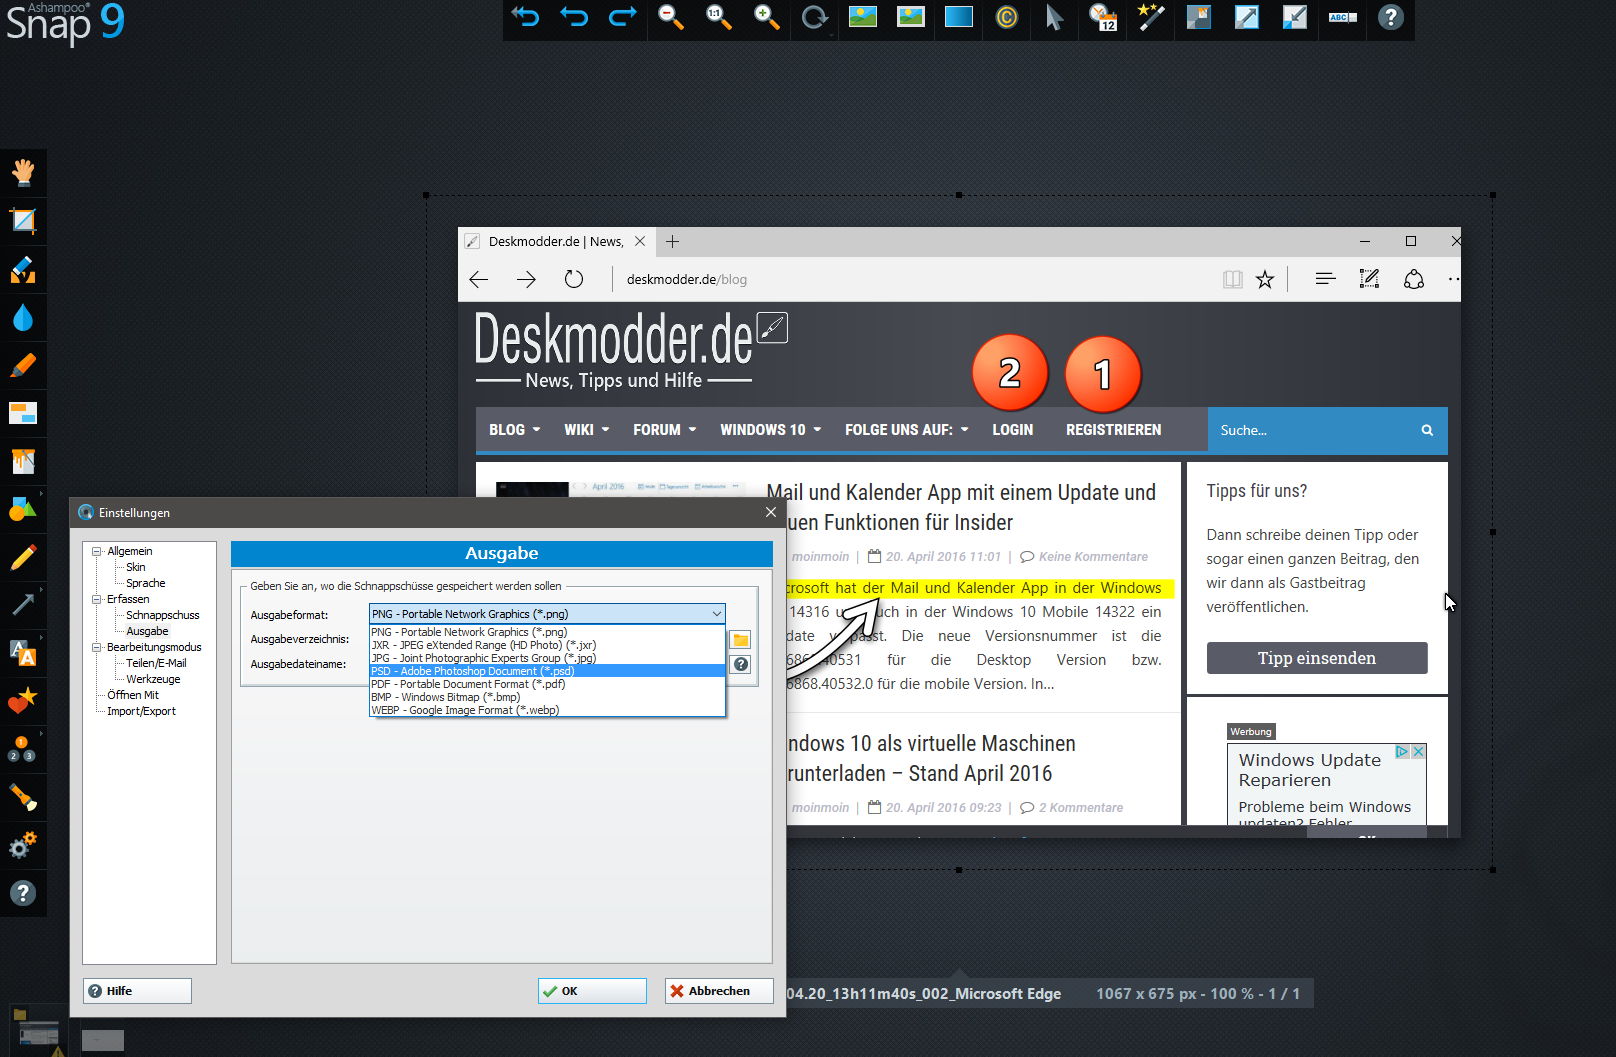This screenshot has width=1616, height=1057.
Task: Click help icon beside Ausgabedateiname
Action: [740, 664]
